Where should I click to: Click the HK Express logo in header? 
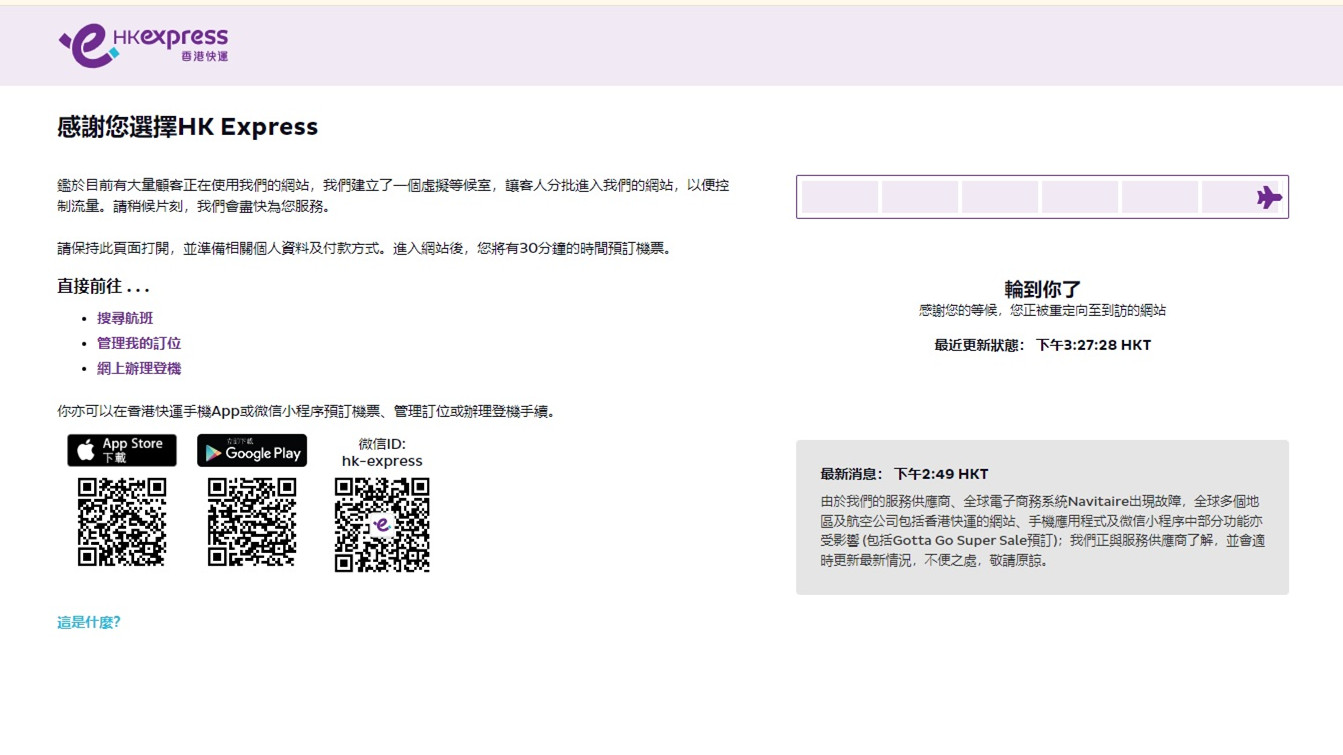143,46
